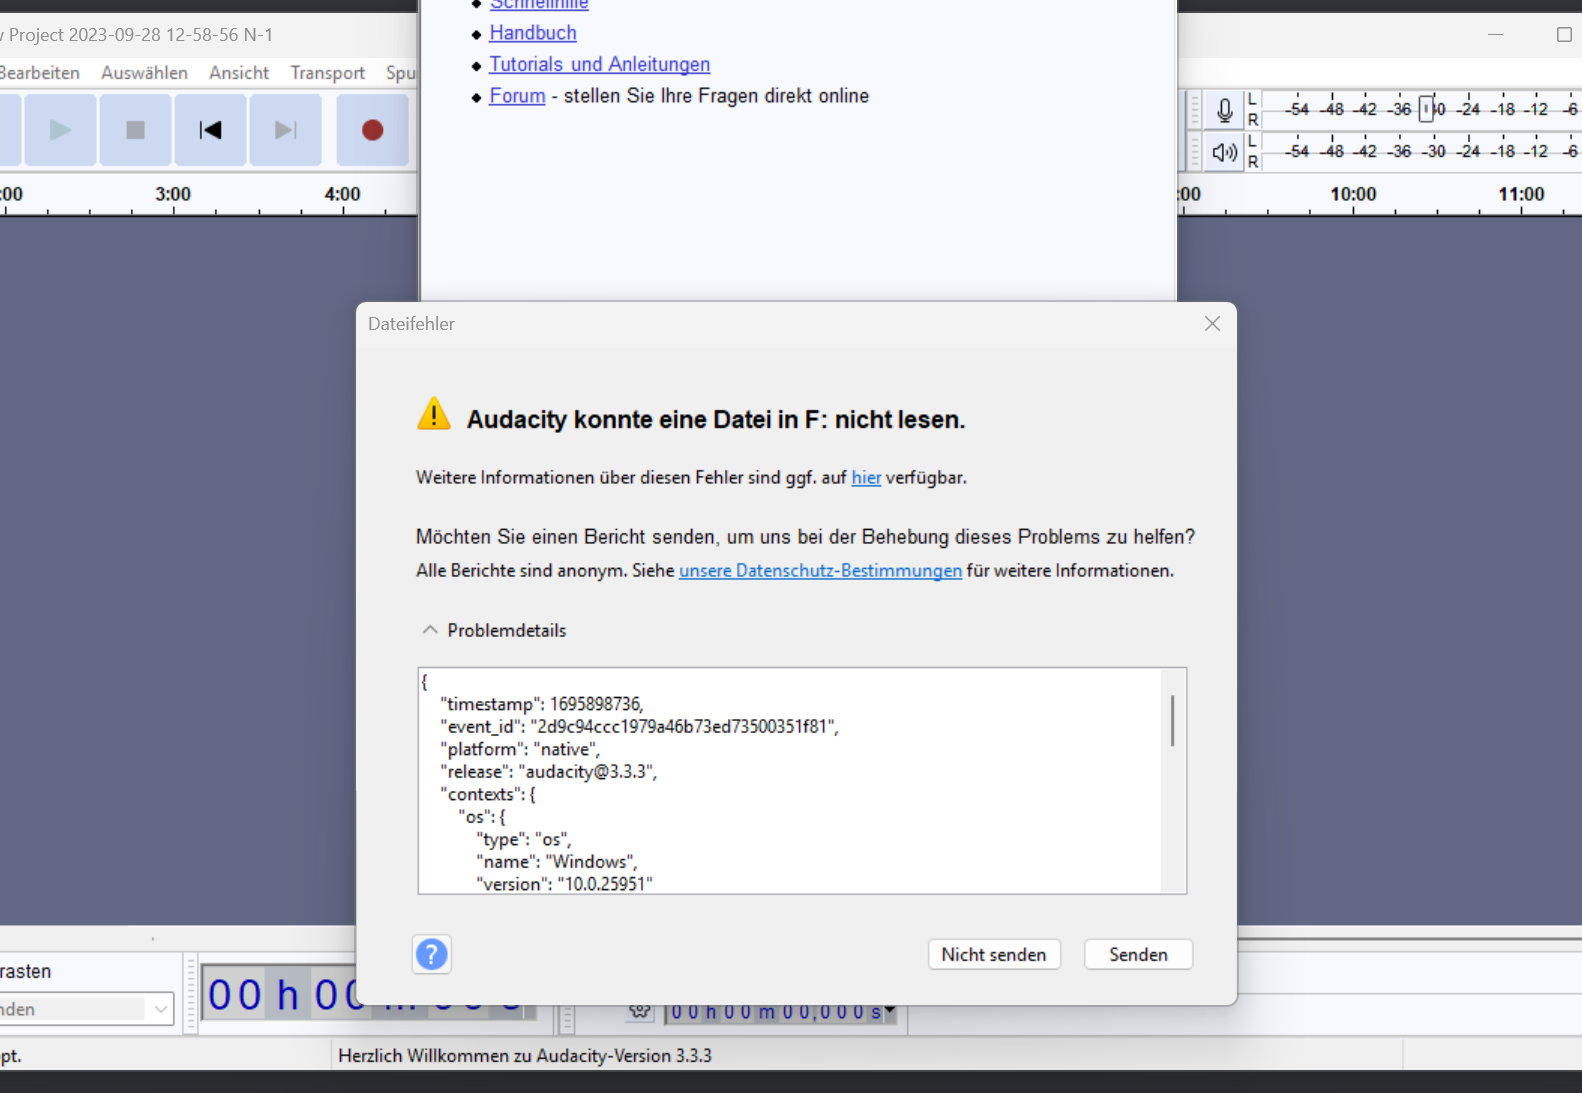Open the Forum link in welcome window
1582x1093 pixels.
click(517, 96)
